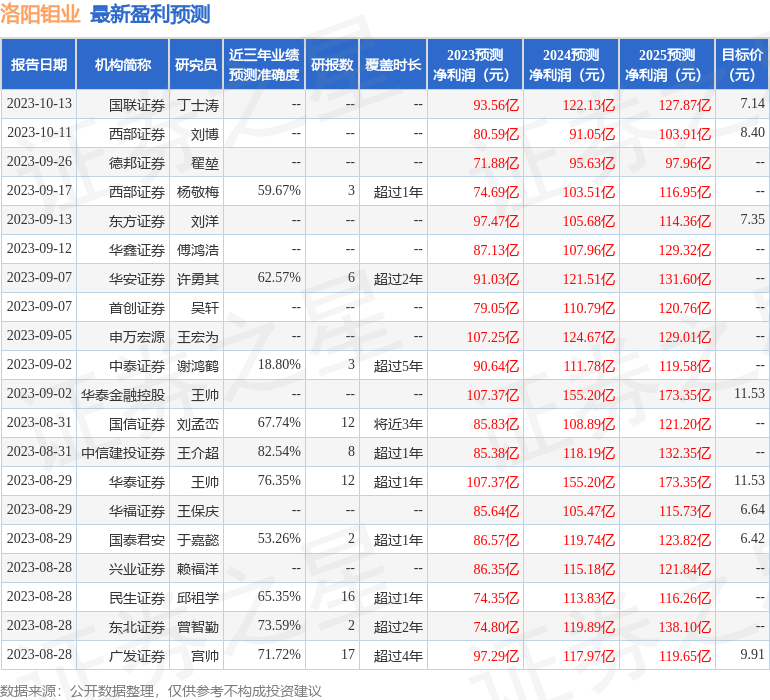Click researcher 刘博
This screenshot has width=770, height=700.
[205, 134]
